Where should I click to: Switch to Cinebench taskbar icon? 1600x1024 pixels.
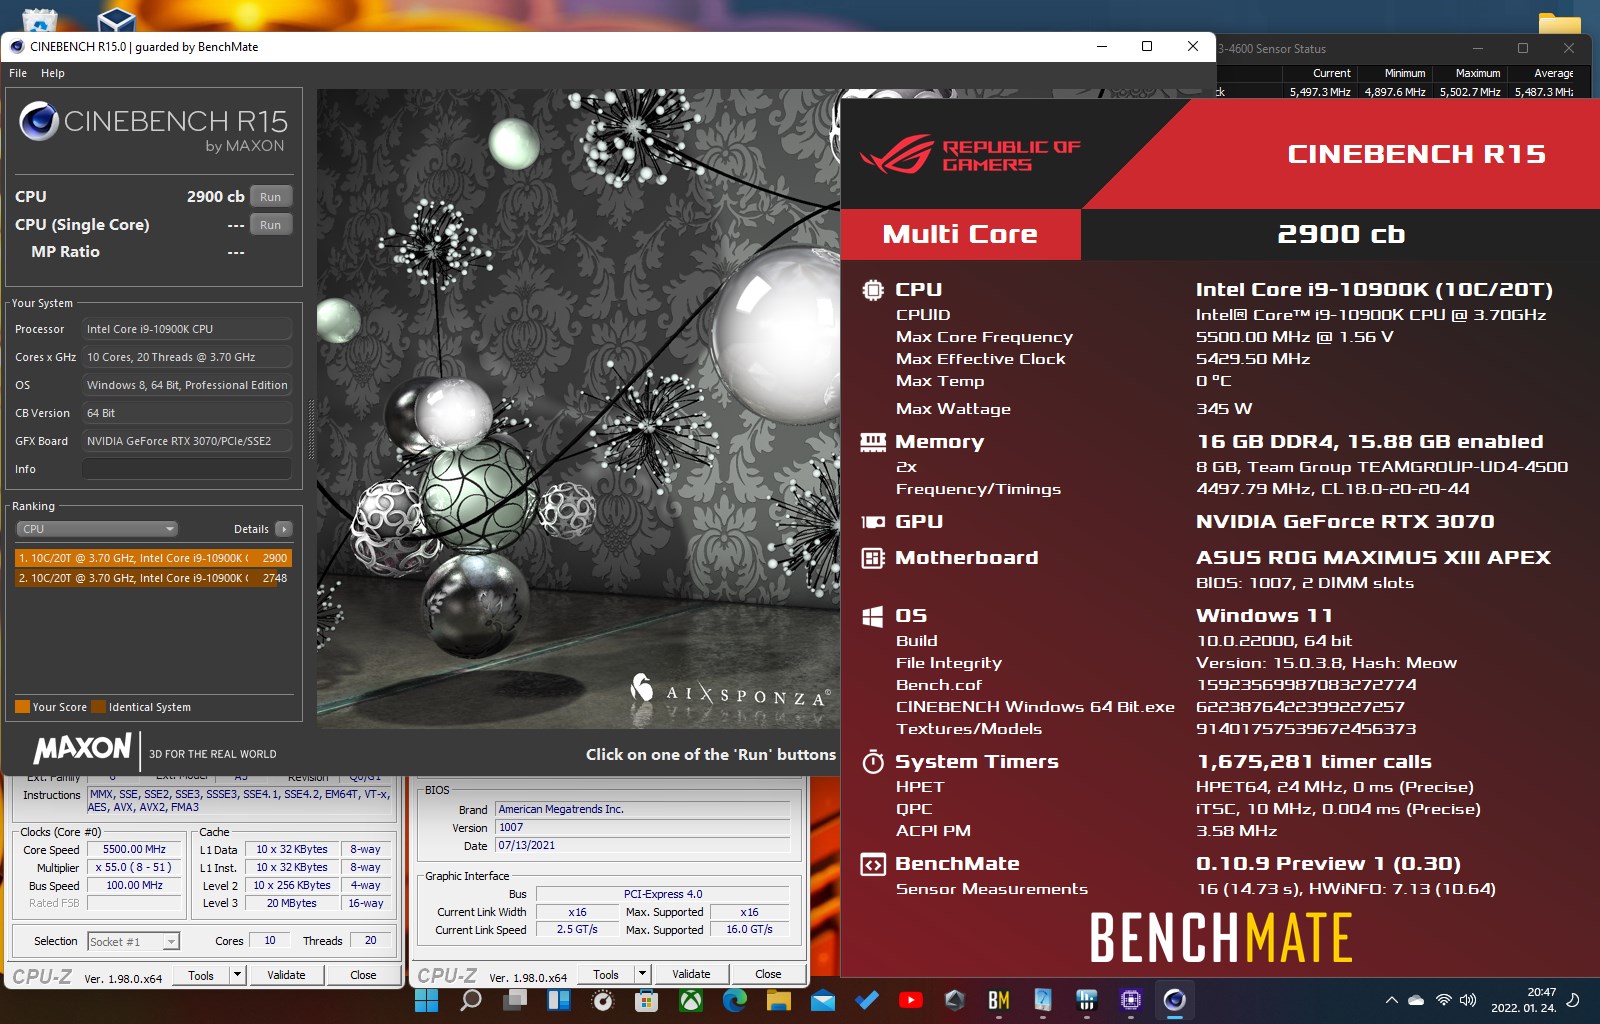point(1174,1000)
